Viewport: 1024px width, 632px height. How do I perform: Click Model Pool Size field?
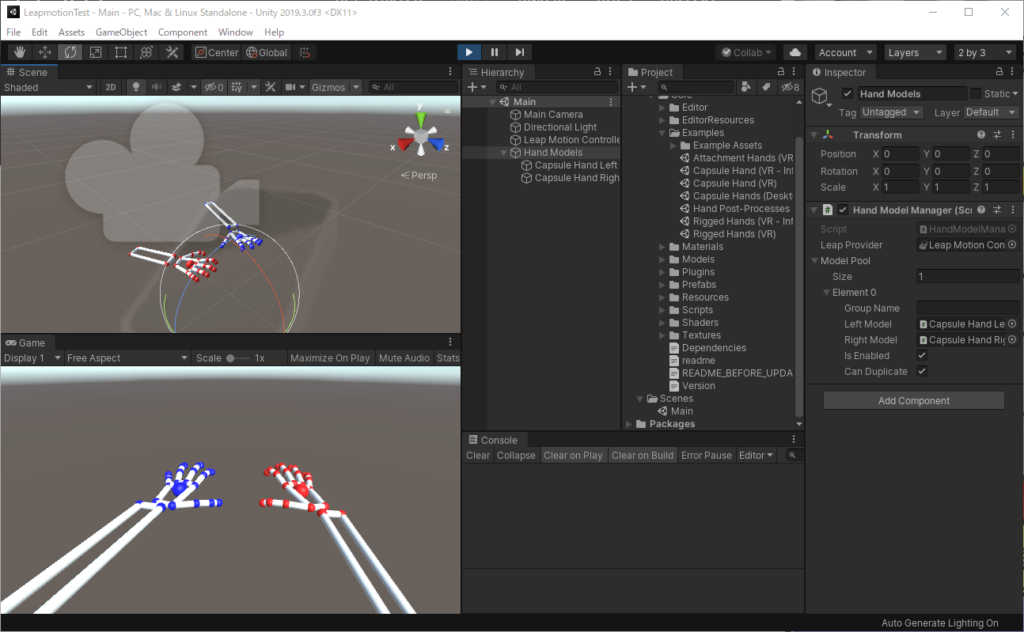(967, 276)
